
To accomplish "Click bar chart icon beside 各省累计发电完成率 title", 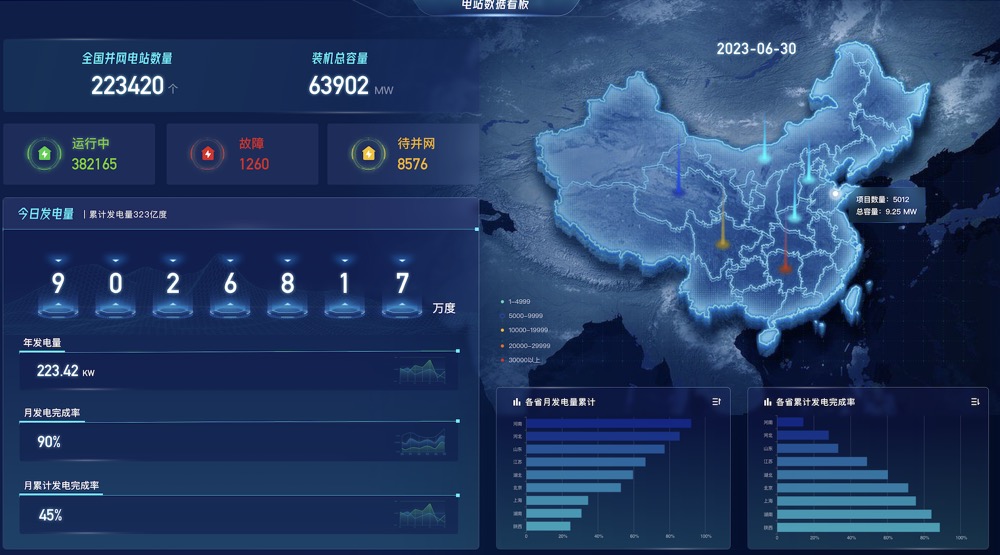I will [x=766, y=401].
